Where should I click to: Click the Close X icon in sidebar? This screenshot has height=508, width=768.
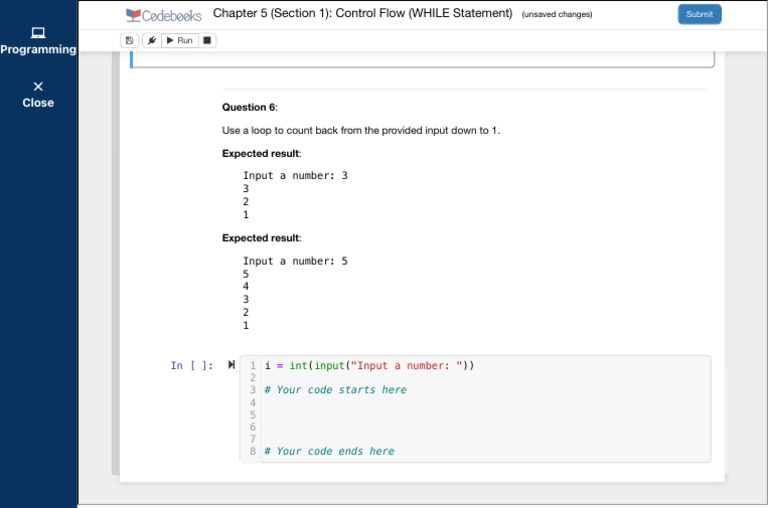click(38, 86)
